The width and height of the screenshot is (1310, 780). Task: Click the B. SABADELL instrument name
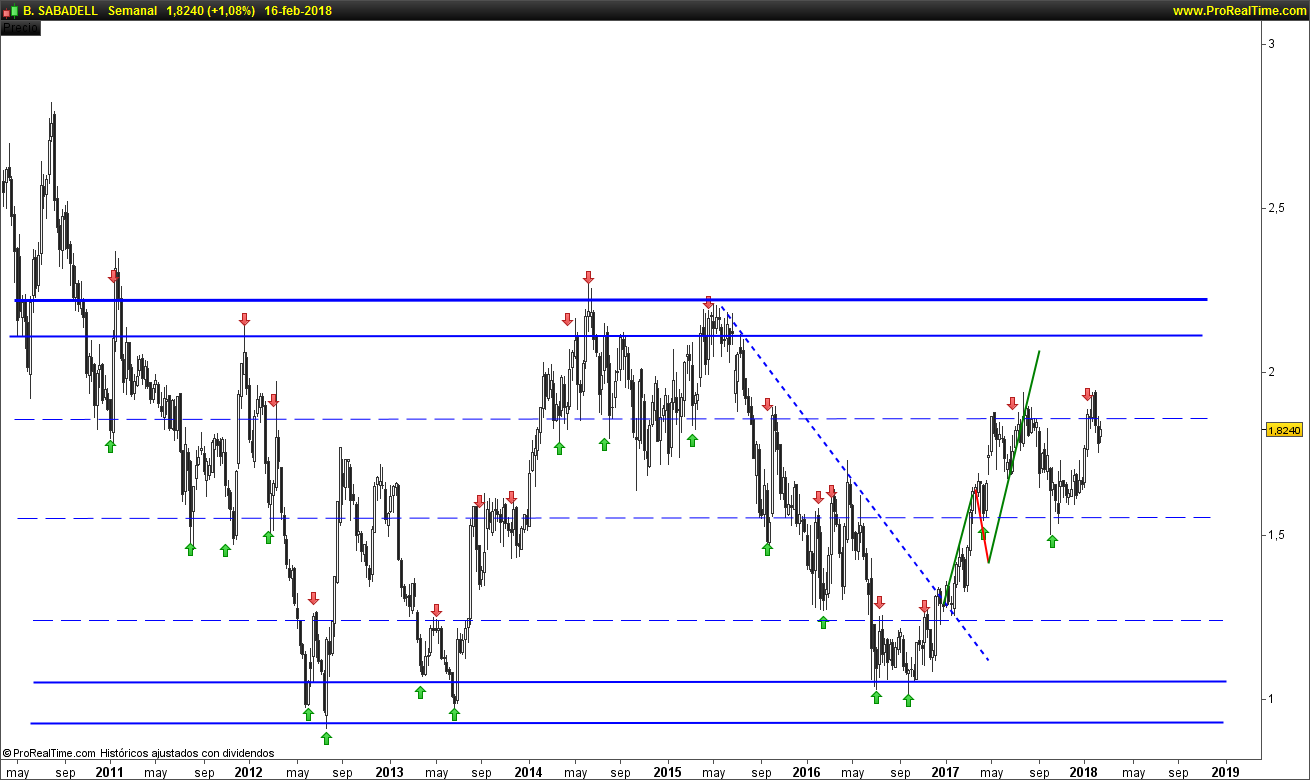click(61, 11)
